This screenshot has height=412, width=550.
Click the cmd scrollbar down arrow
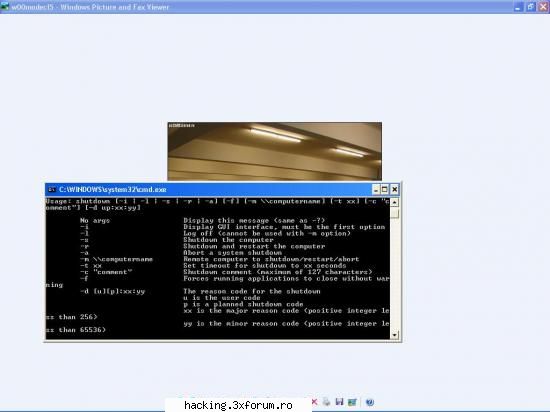coord(395,335)
